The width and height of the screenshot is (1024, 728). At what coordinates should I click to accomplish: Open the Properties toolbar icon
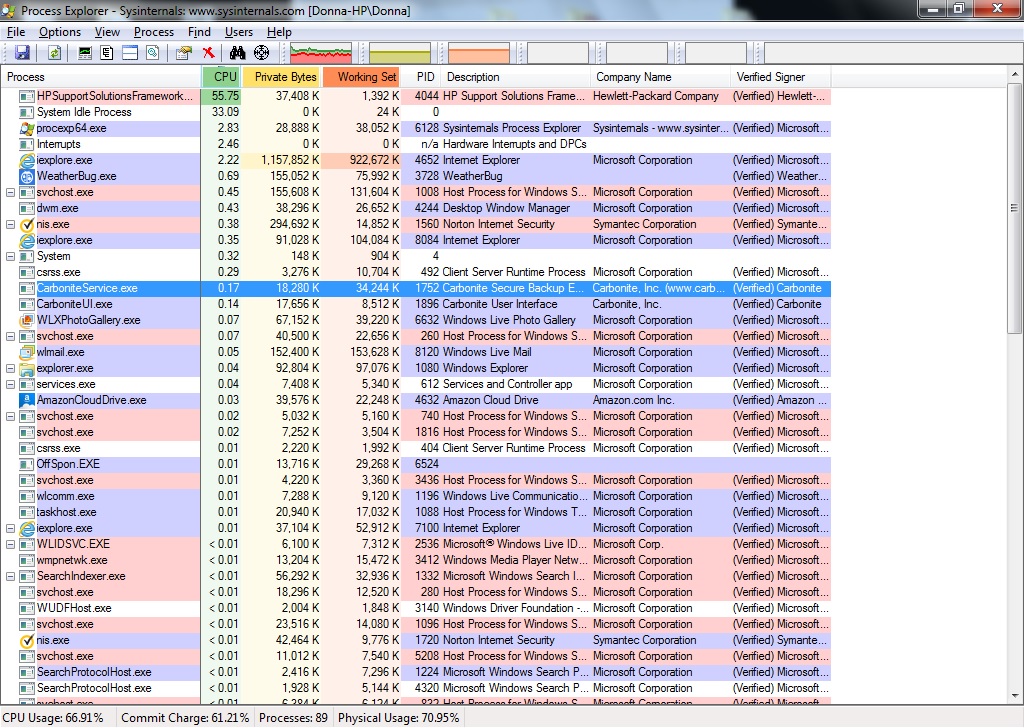pyautogui.click(x=184, y=53)
